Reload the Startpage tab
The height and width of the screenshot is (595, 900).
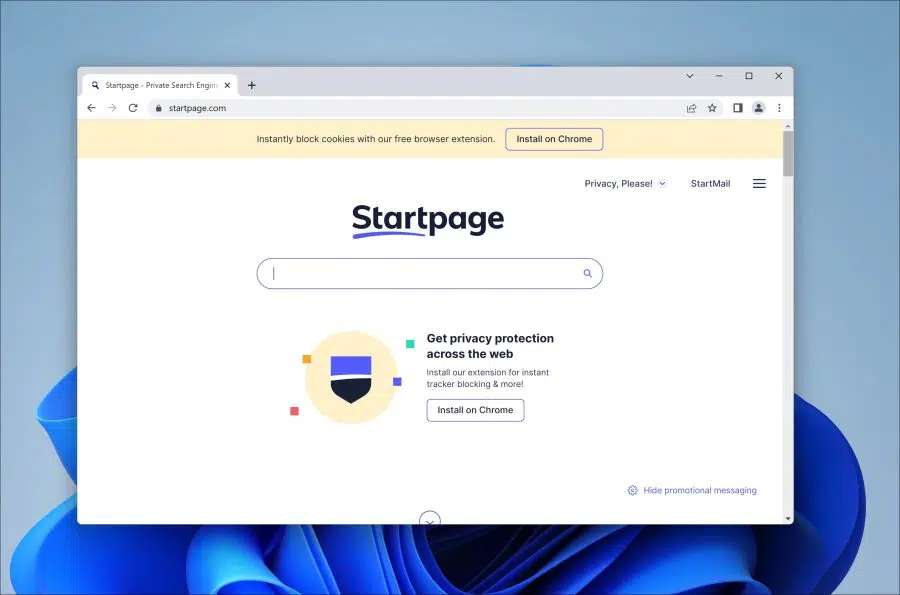133,108
